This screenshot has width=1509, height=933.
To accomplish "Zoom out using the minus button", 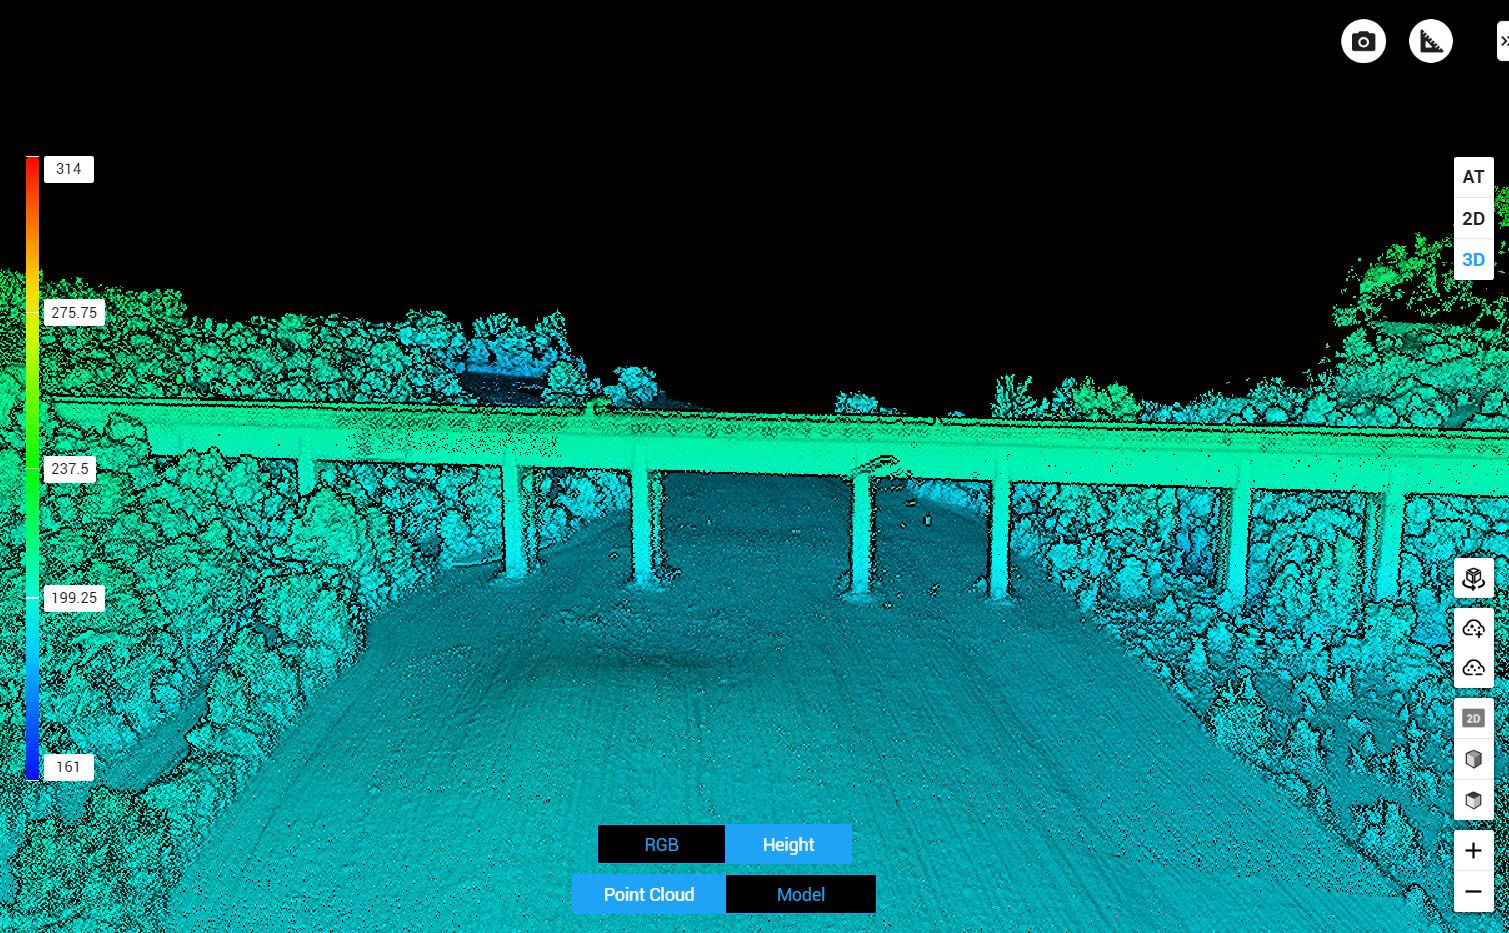I will coord(1473,891).
